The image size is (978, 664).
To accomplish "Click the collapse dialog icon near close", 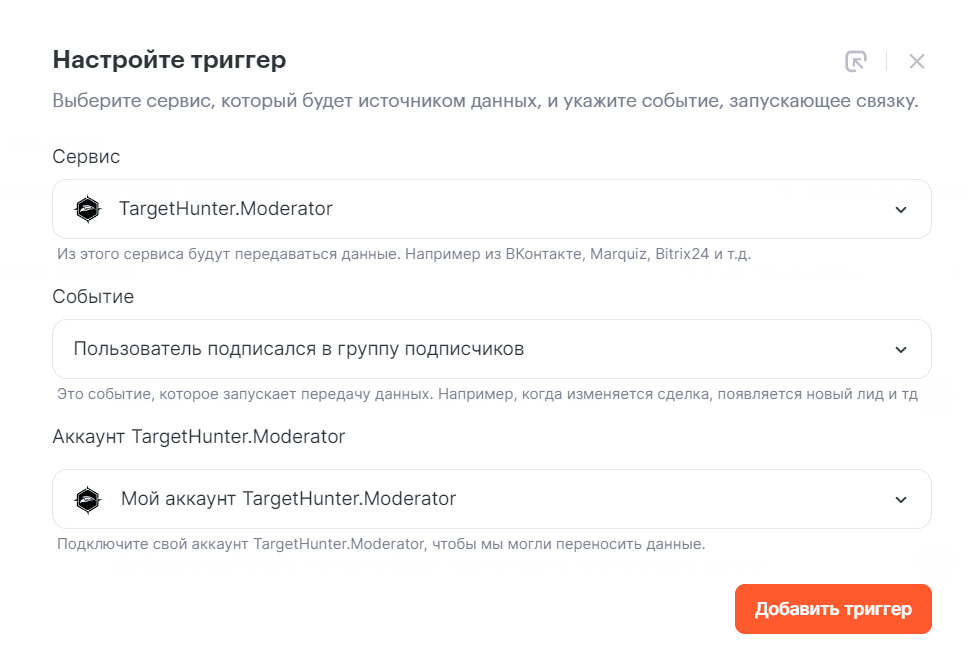I will (855, 61).
